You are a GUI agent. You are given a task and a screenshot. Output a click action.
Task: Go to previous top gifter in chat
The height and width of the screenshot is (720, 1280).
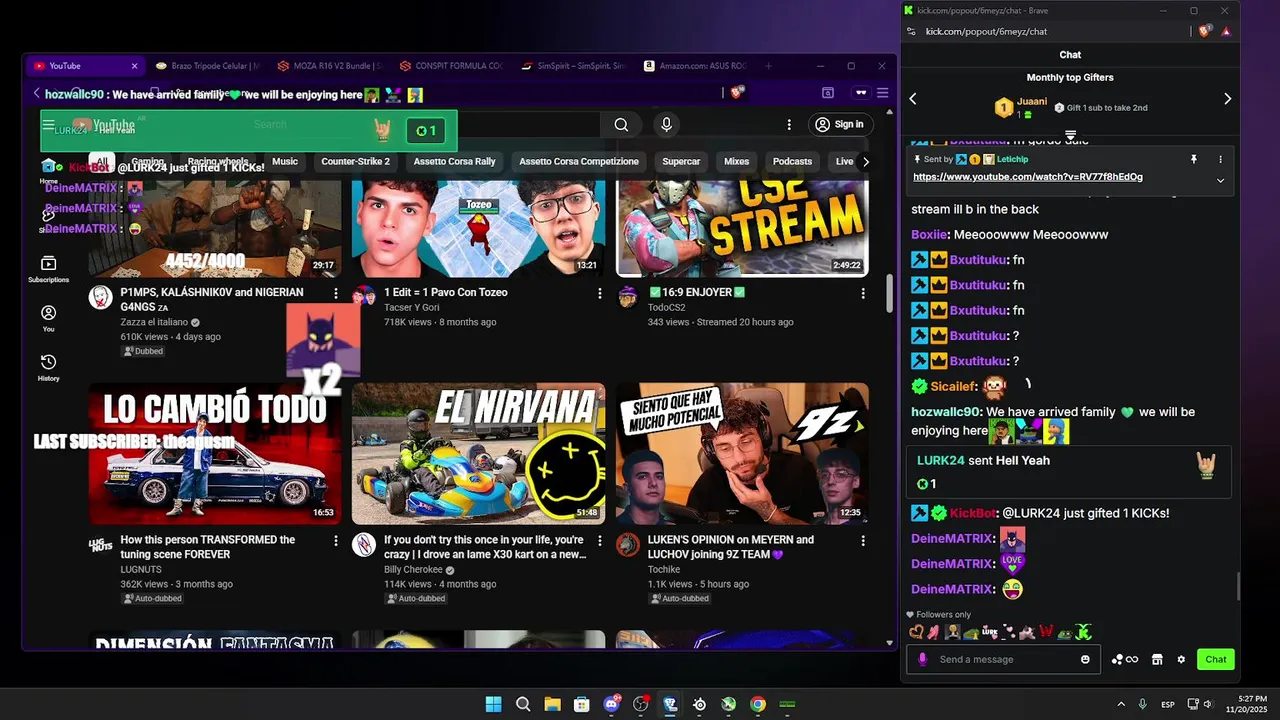click(912, 99)
